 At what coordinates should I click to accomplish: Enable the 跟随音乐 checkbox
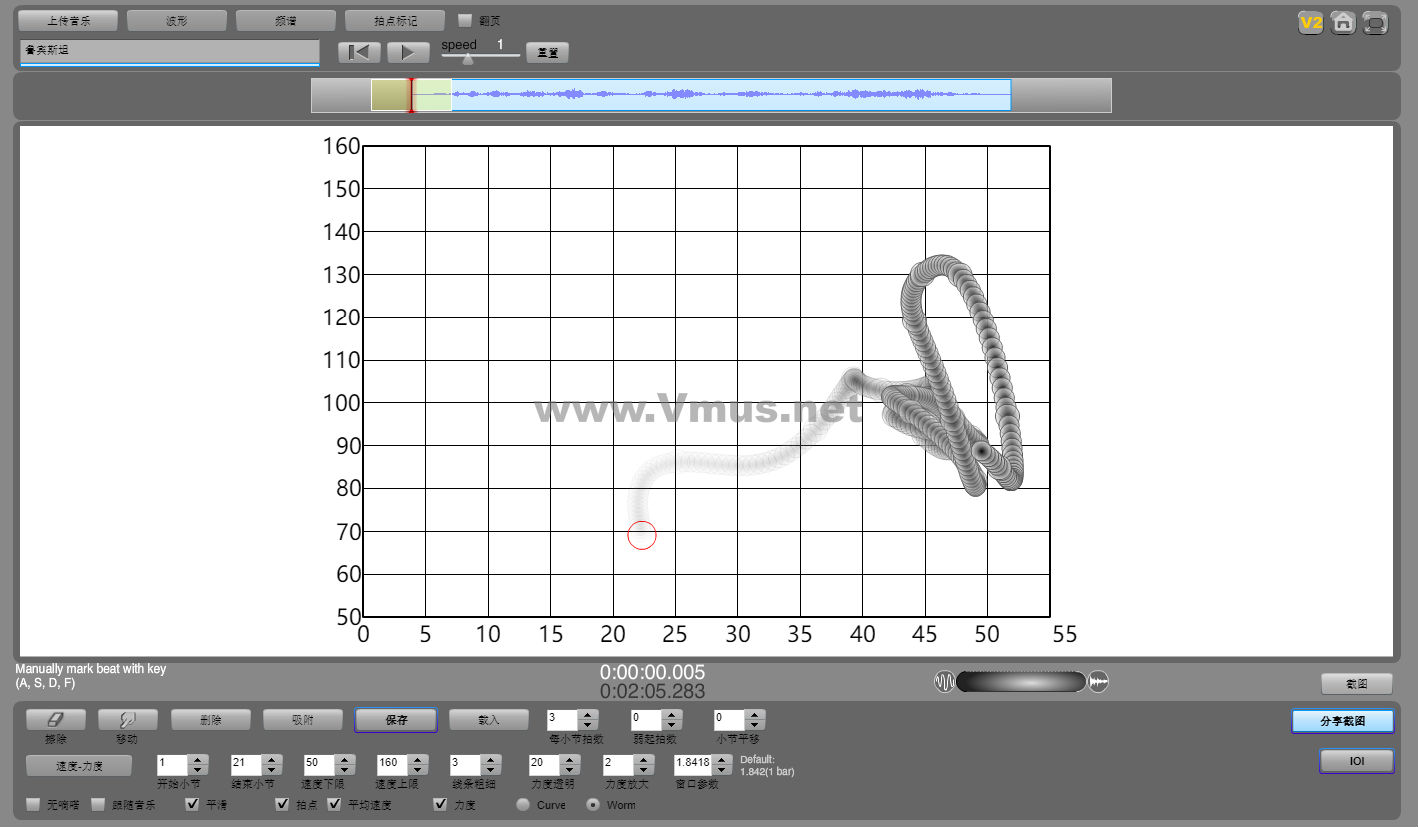pos(98,804)
